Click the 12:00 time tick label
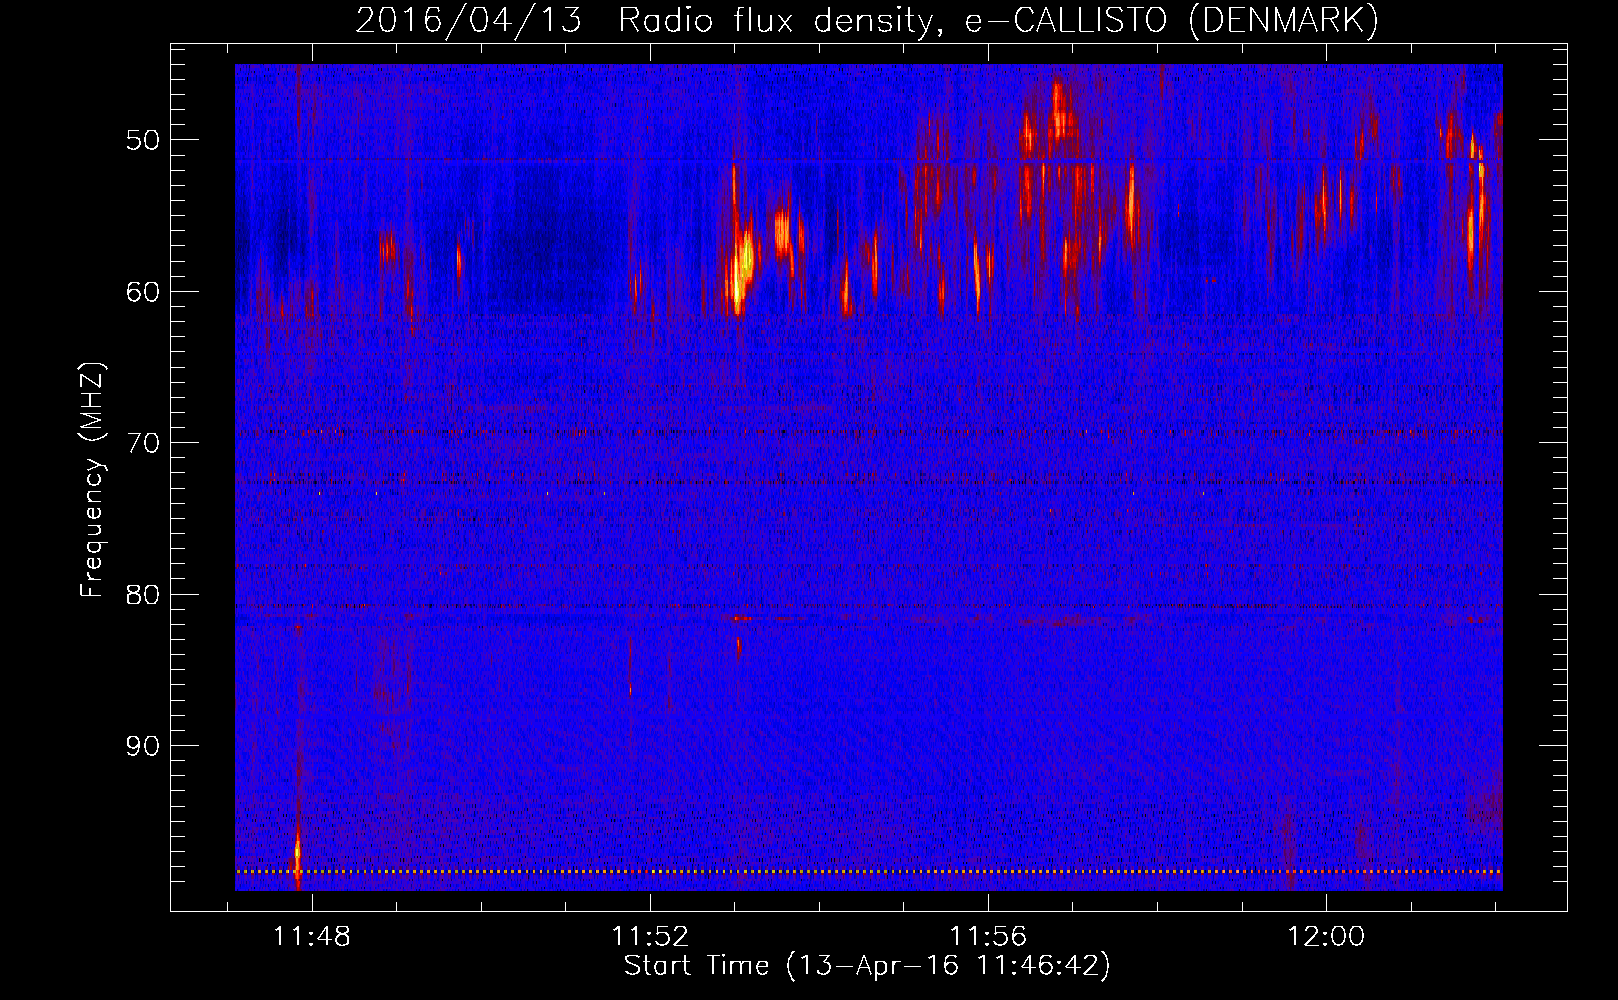The width and height of the screenshot is (1618, 1000). [x=1326, y=937]
